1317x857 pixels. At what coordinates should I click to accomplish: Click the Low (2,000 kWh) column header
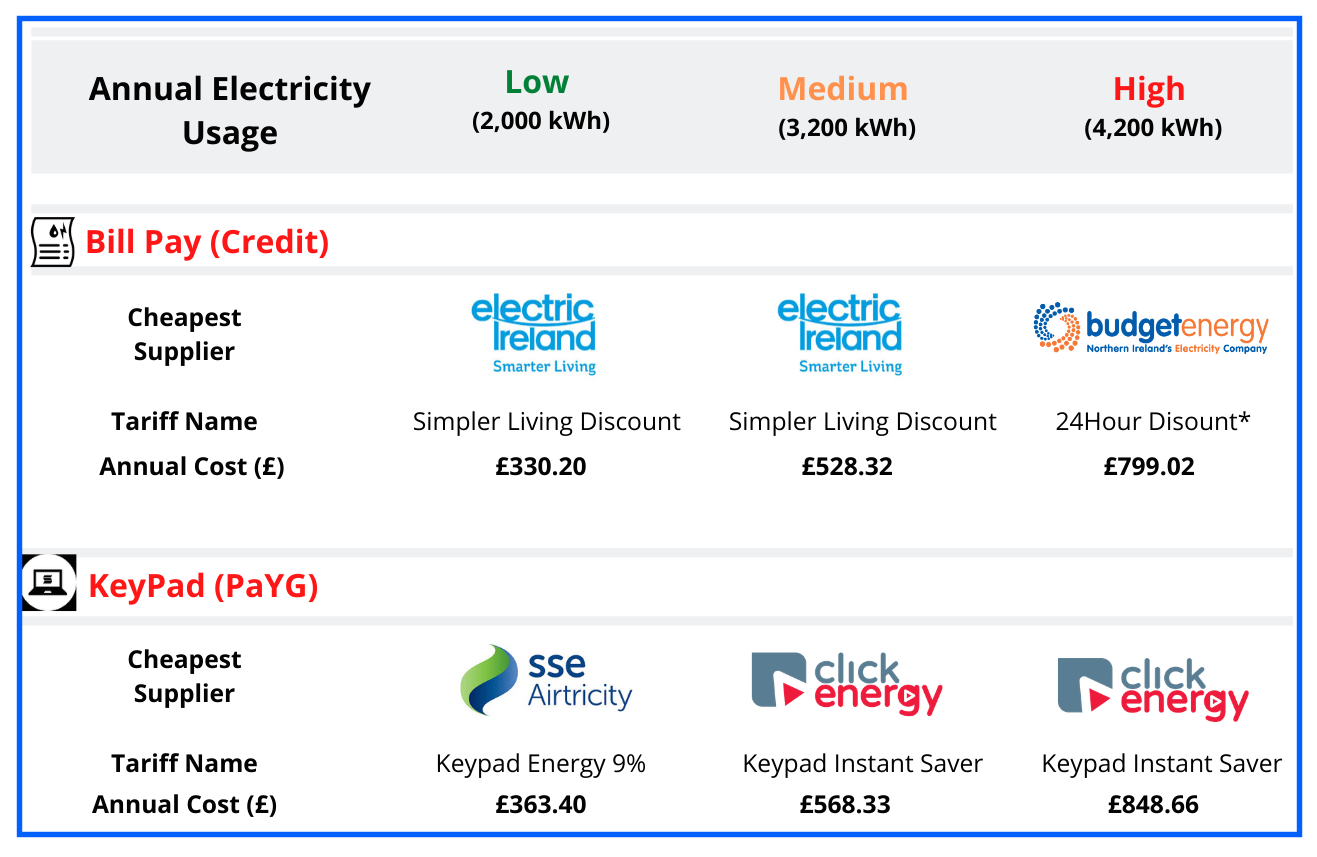coord(540,100)
